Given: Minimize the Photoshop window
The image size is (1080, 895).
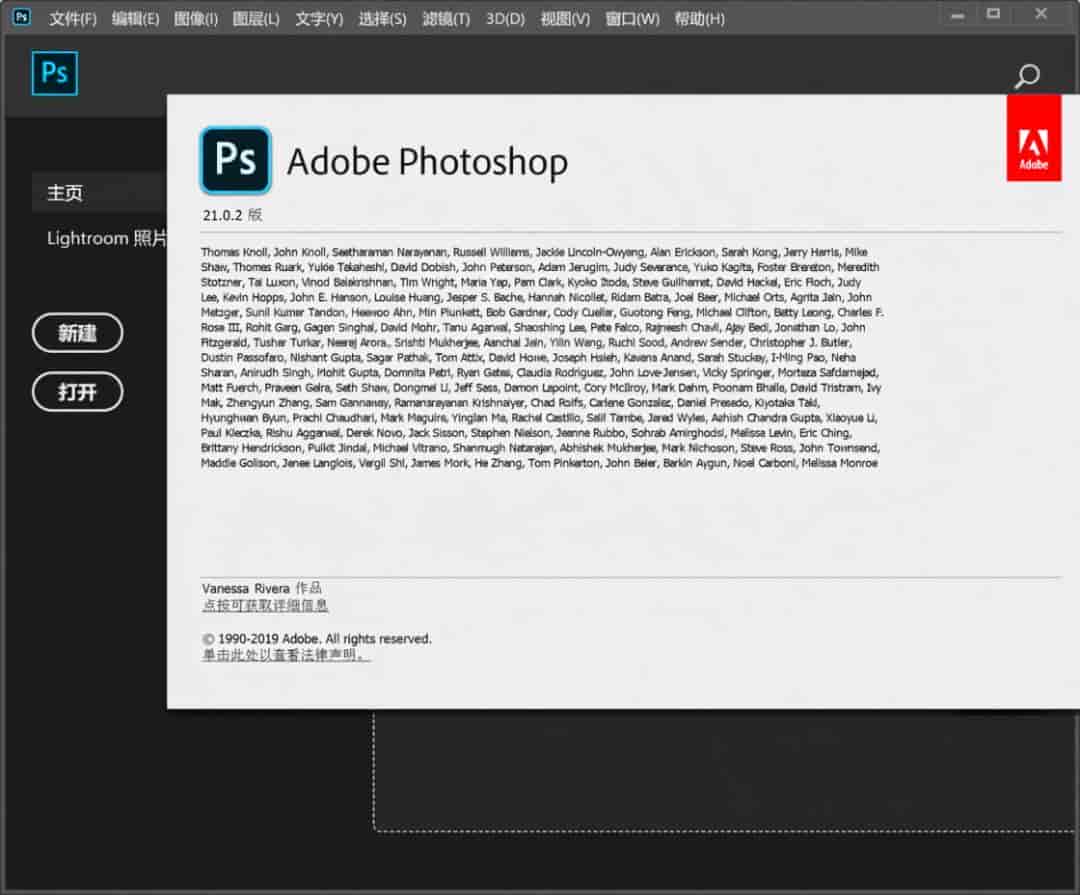Looking at the screenshot, I should coord(957,15).
